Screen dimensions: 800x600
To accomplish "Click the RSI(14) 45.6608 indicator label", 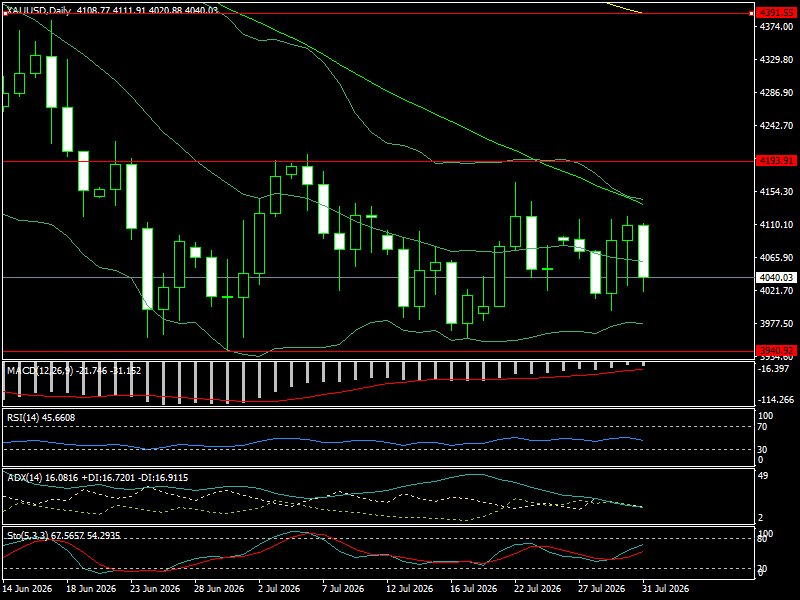I will [41, 417].
